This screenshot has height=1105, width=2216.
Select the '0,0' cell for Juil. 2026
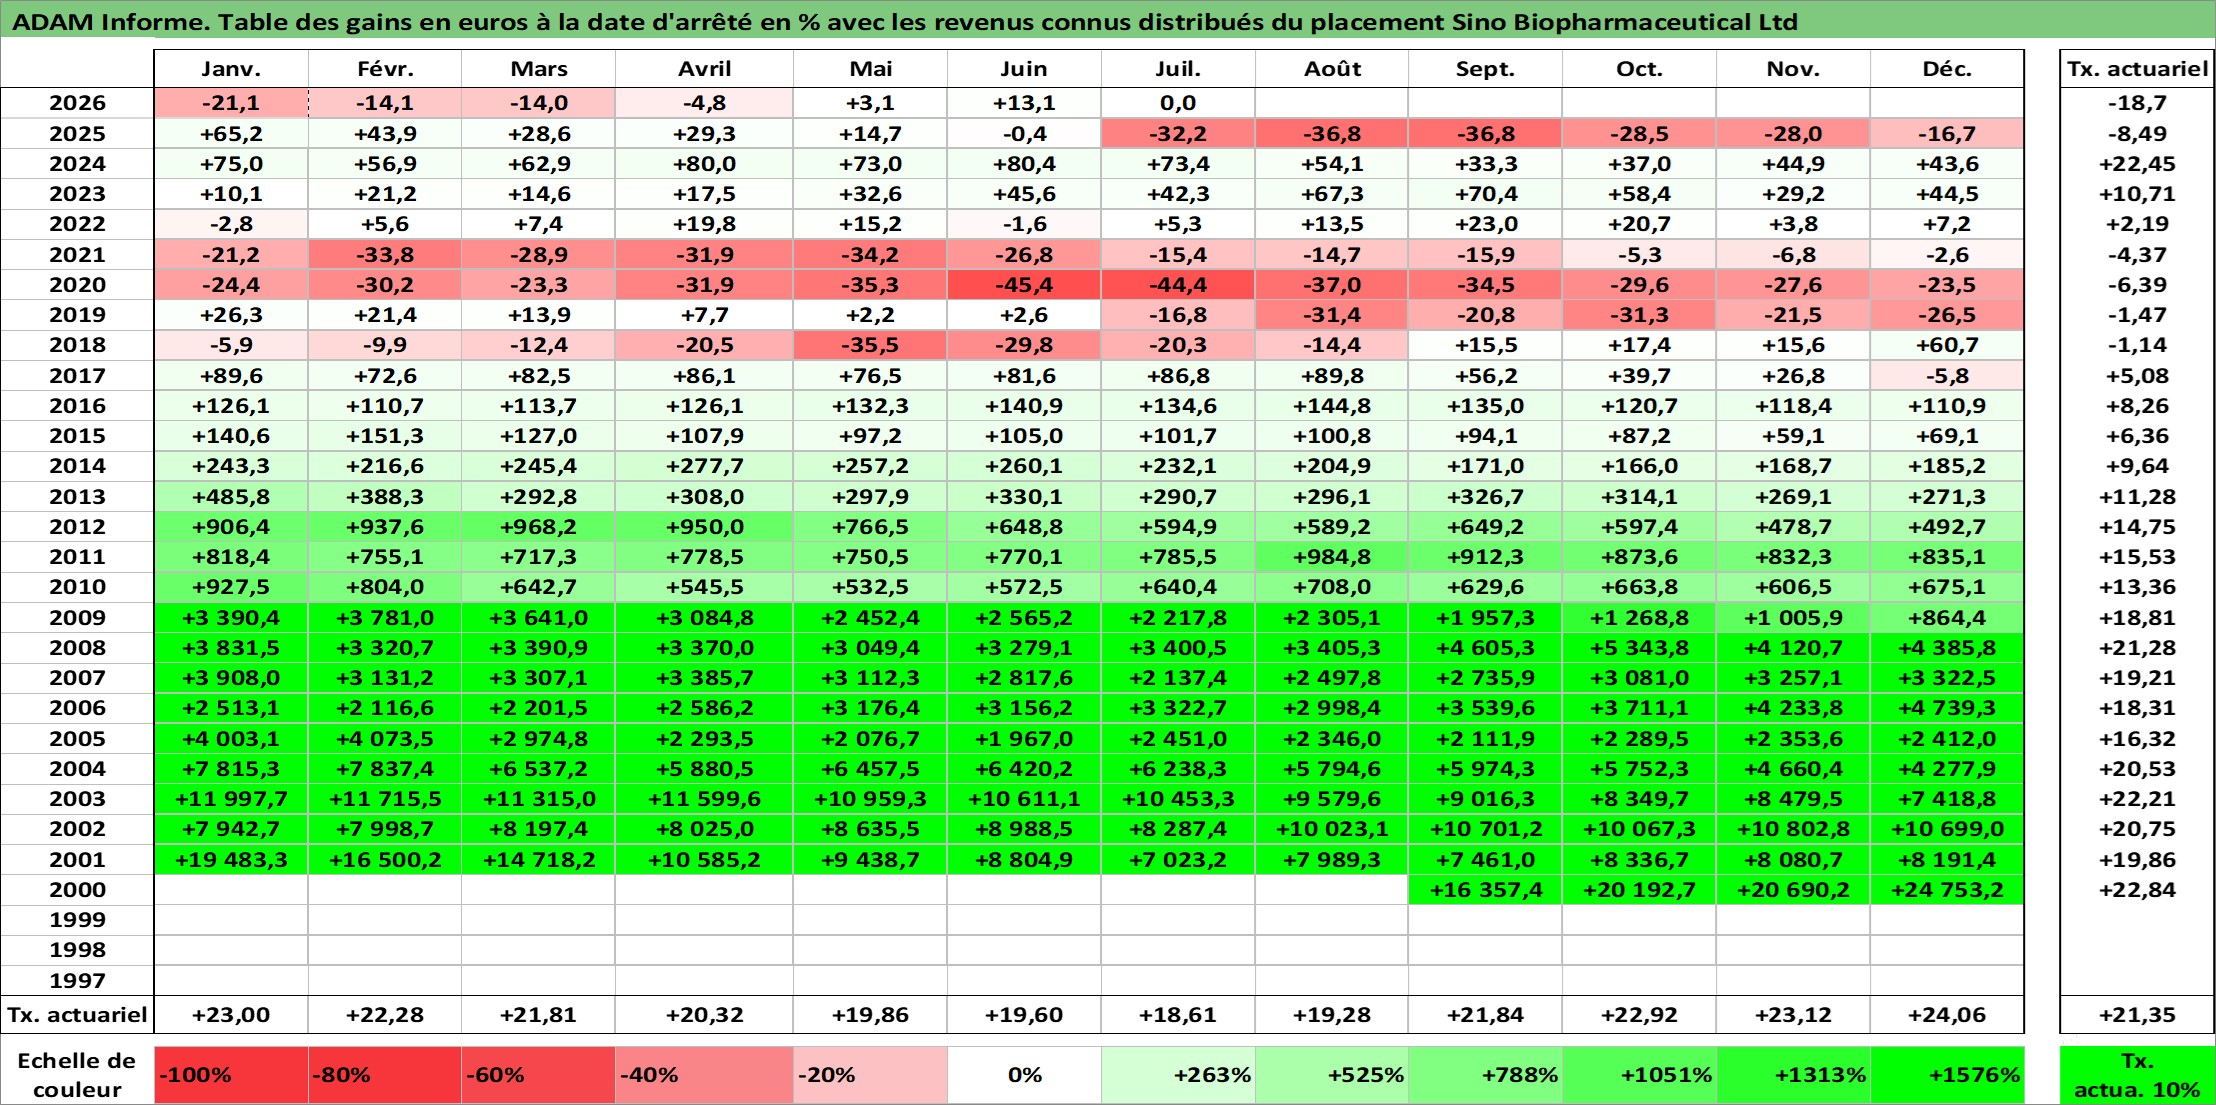pos(1178,103)
